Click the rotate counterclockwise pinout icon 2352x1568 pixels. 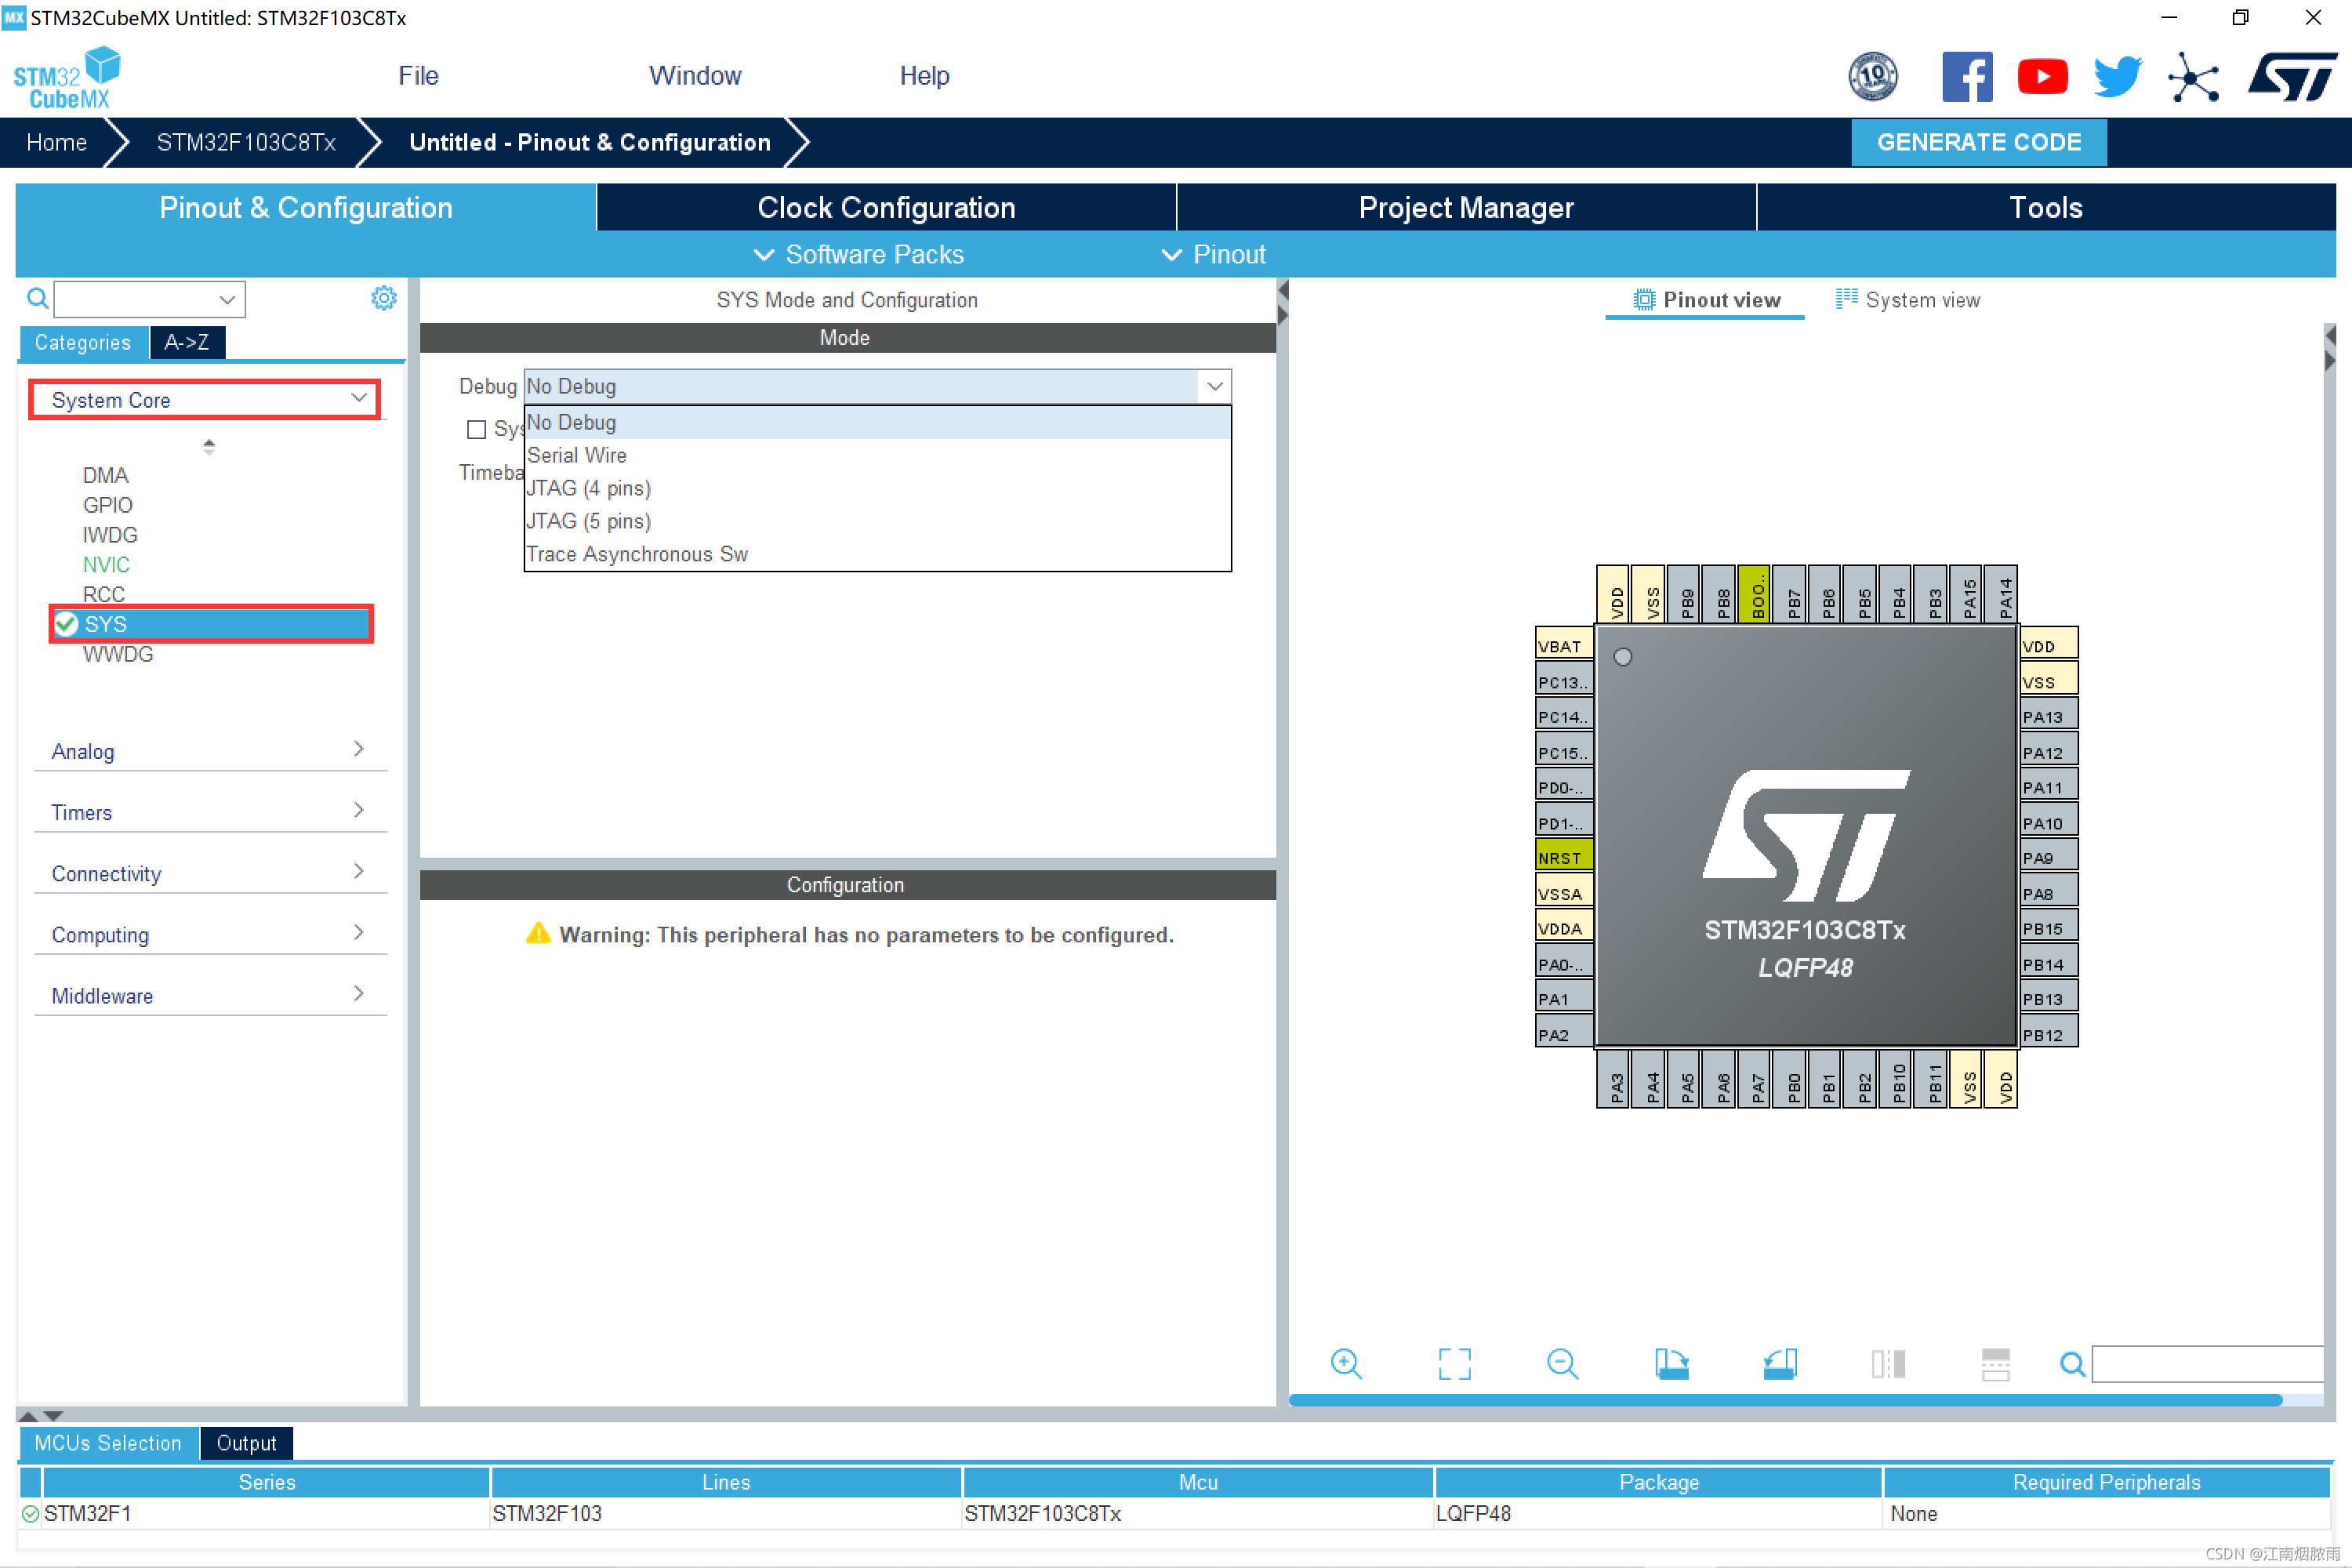(x=1780, y=1364)
